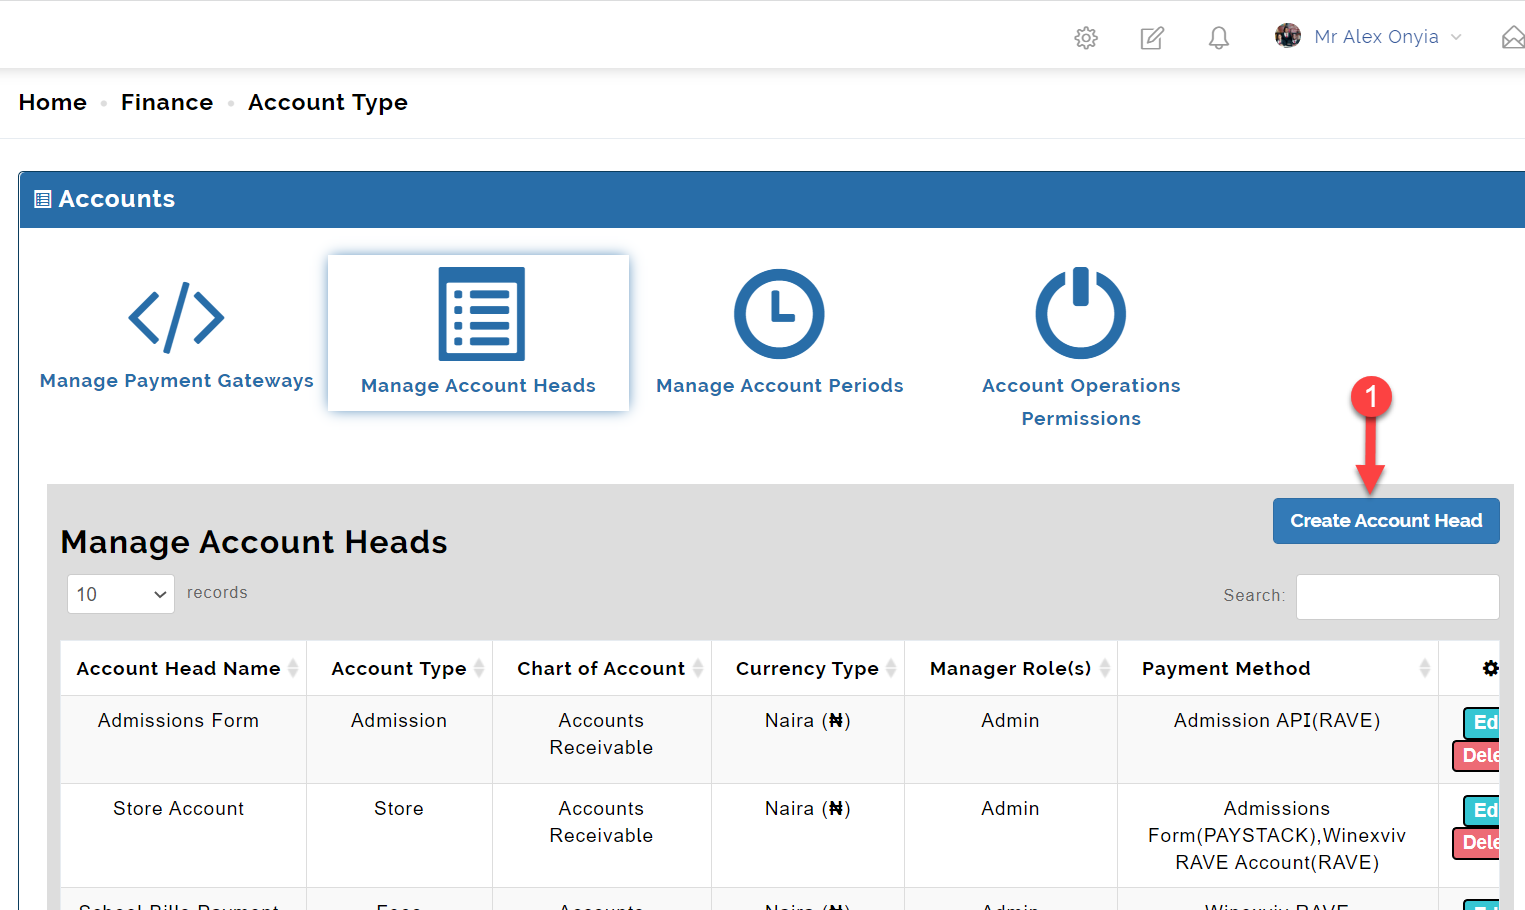Click the Manage Payment Gateways code icon
1525x910 pixels.
point(176,318)
